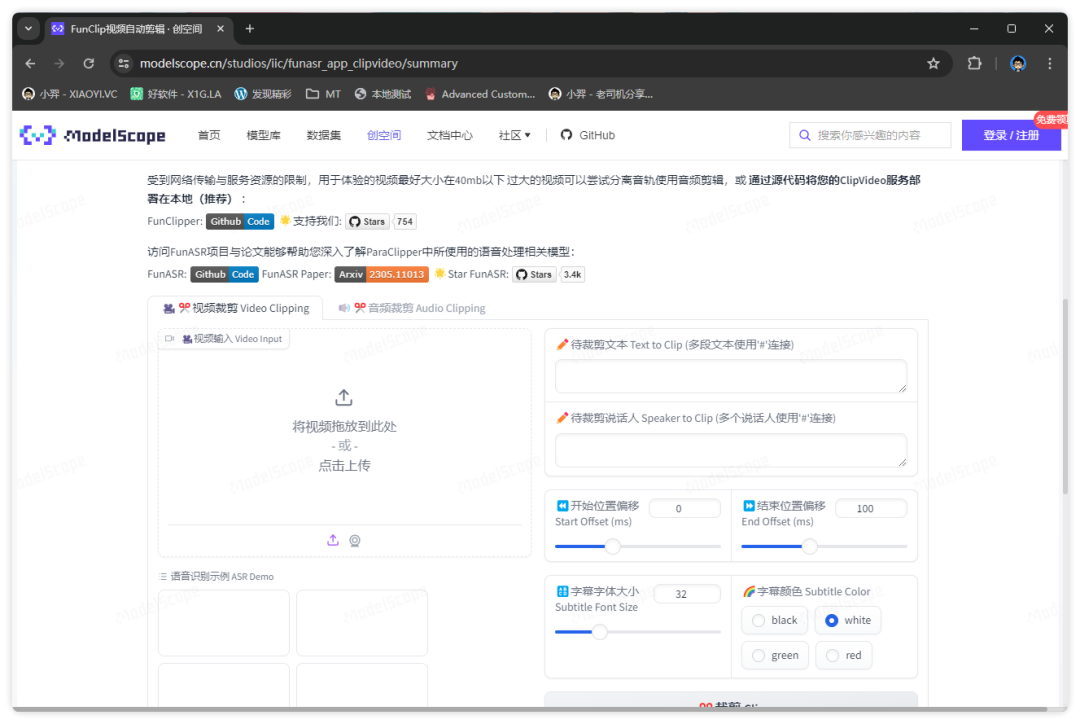Open 文档中心 navigation item
This screenshot has height=724, width=1080.
[450, 136]
